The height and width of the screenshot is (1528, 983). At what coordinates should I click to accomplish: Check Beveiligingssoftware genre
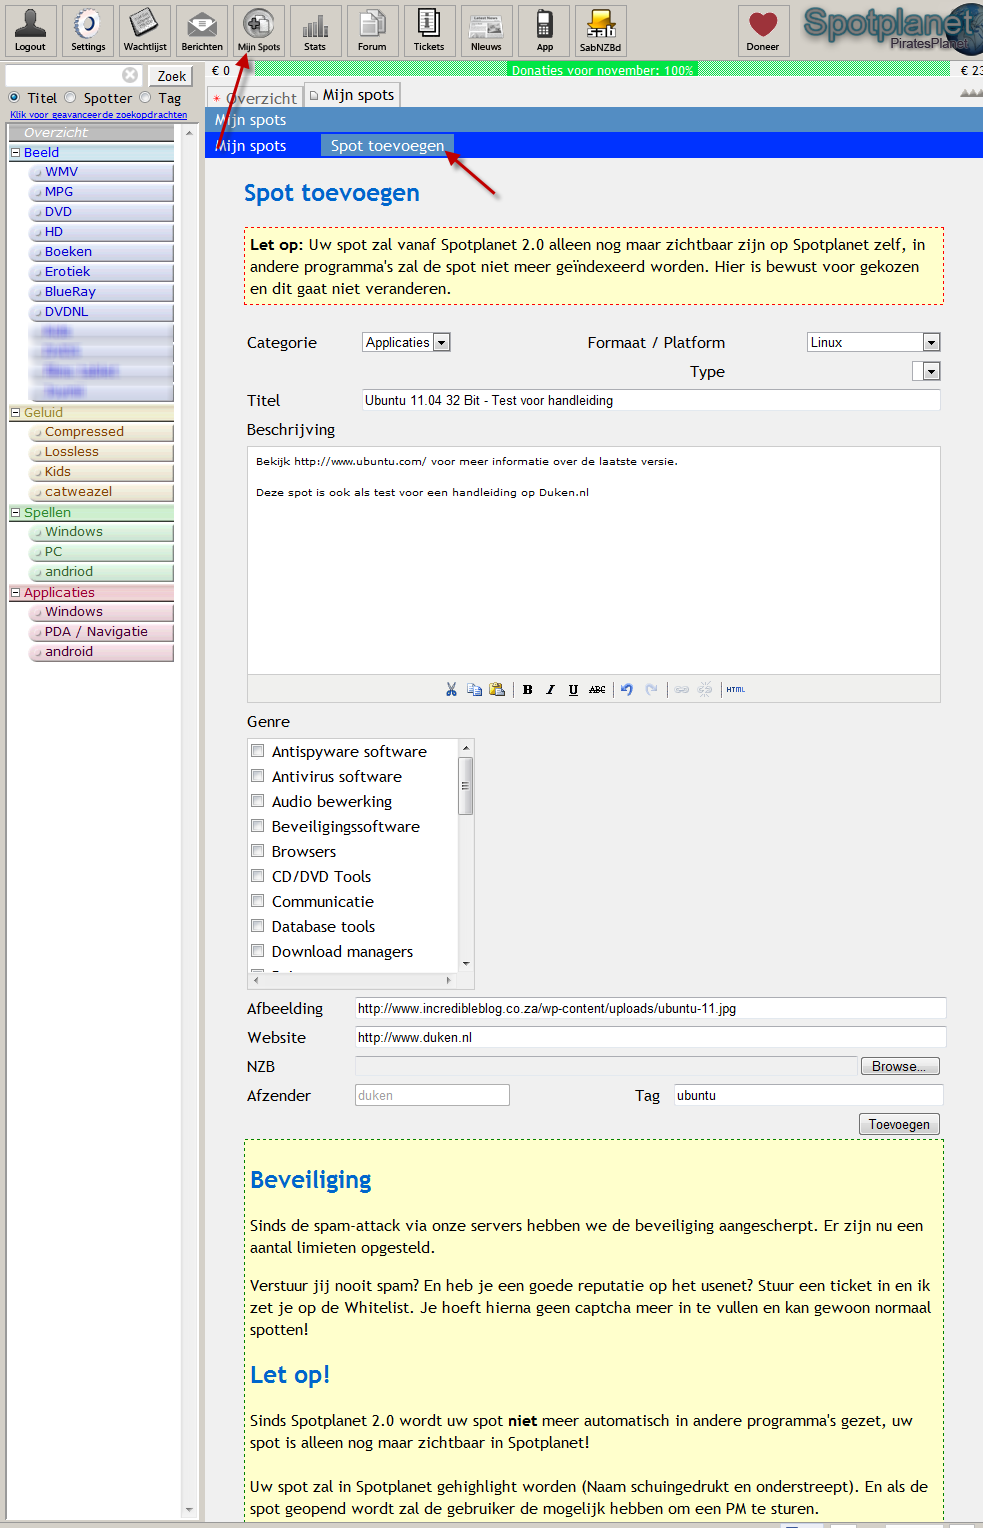[x=258, y=825]
